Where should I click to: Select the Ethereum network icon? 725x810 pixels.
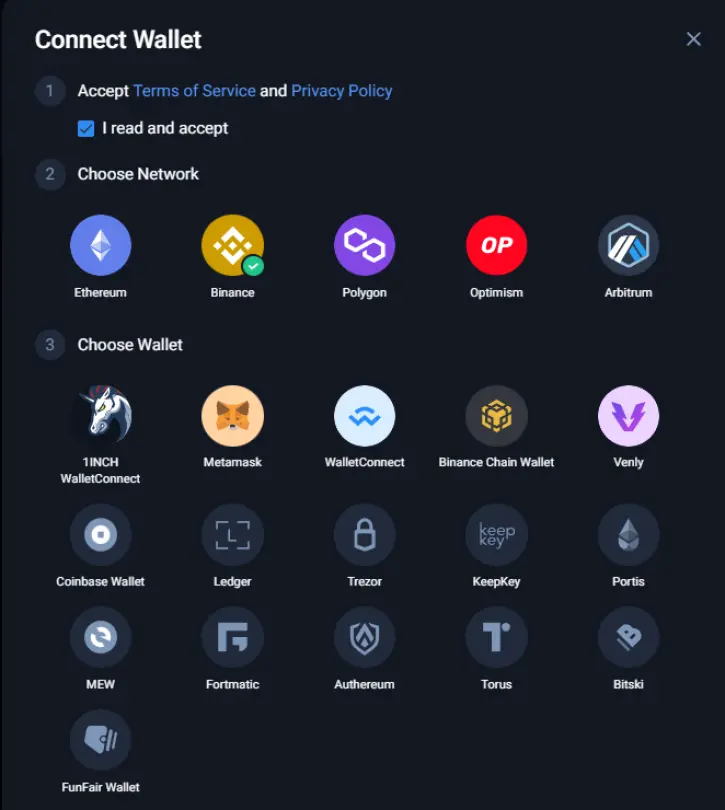click(x=100, y=245)
